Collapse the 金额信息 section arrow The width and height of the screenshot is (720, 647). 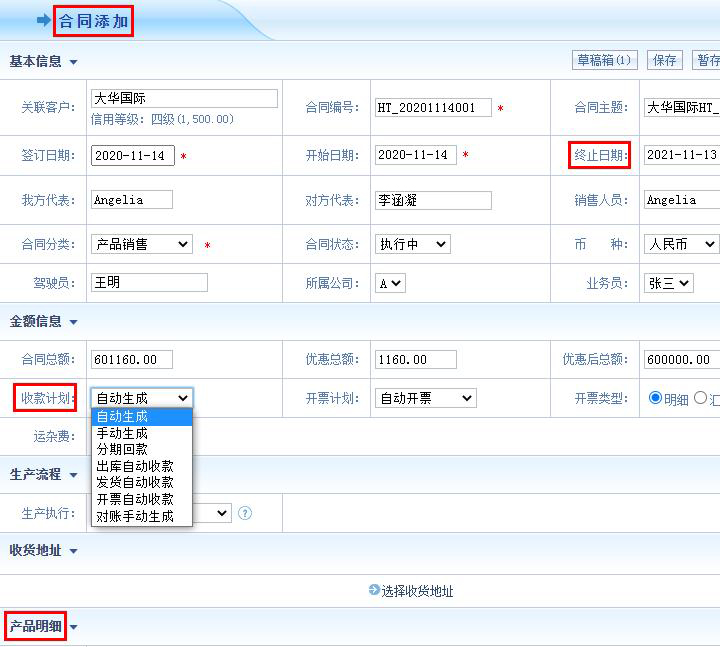point(74,322)
